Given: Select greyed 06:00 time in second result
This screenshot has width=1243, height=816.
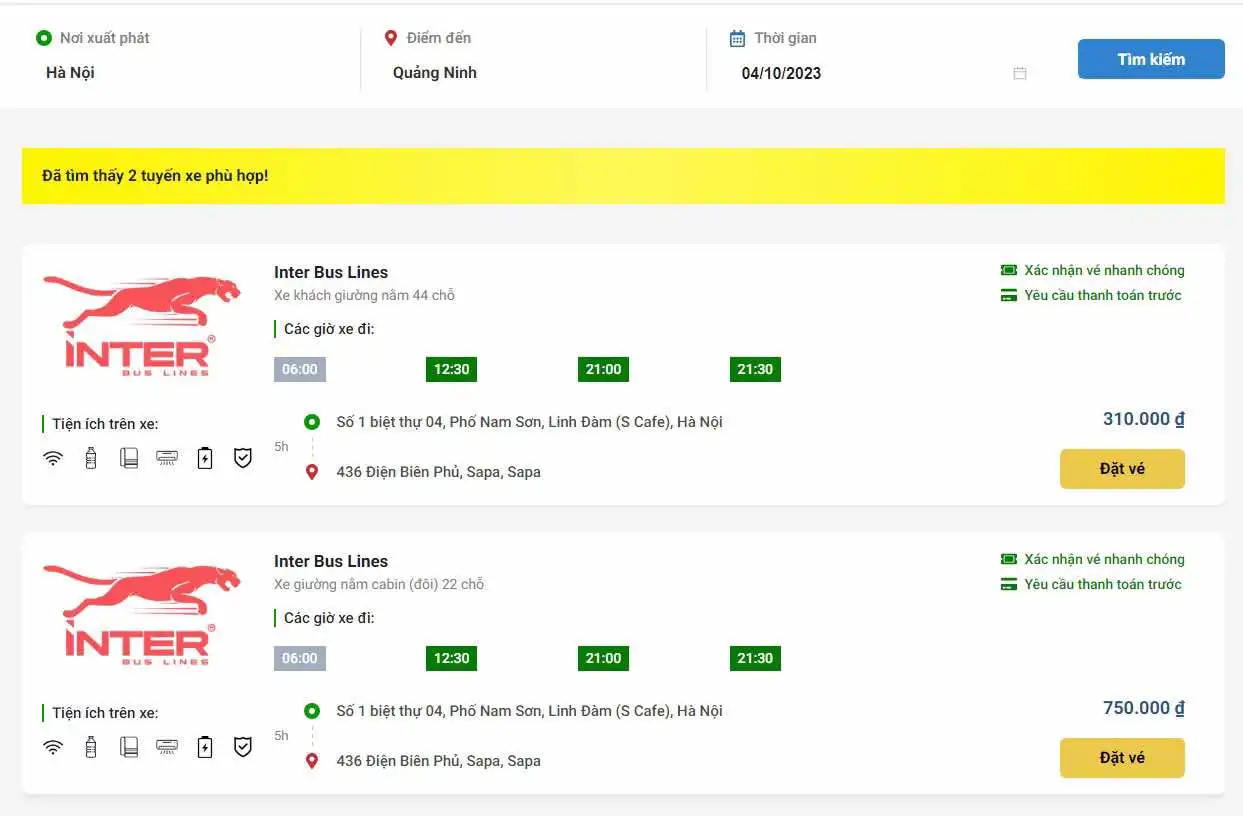Looking at the screenshot, I should pos(299,658).
